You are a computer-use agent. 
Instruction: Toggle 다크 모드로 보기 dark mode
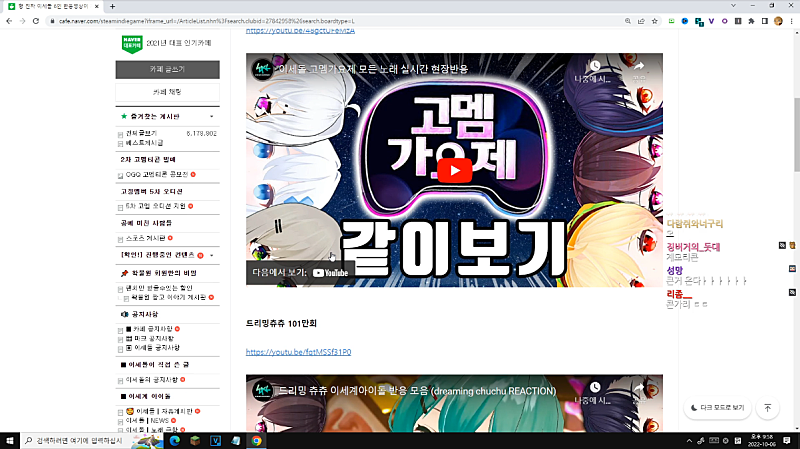718,408
